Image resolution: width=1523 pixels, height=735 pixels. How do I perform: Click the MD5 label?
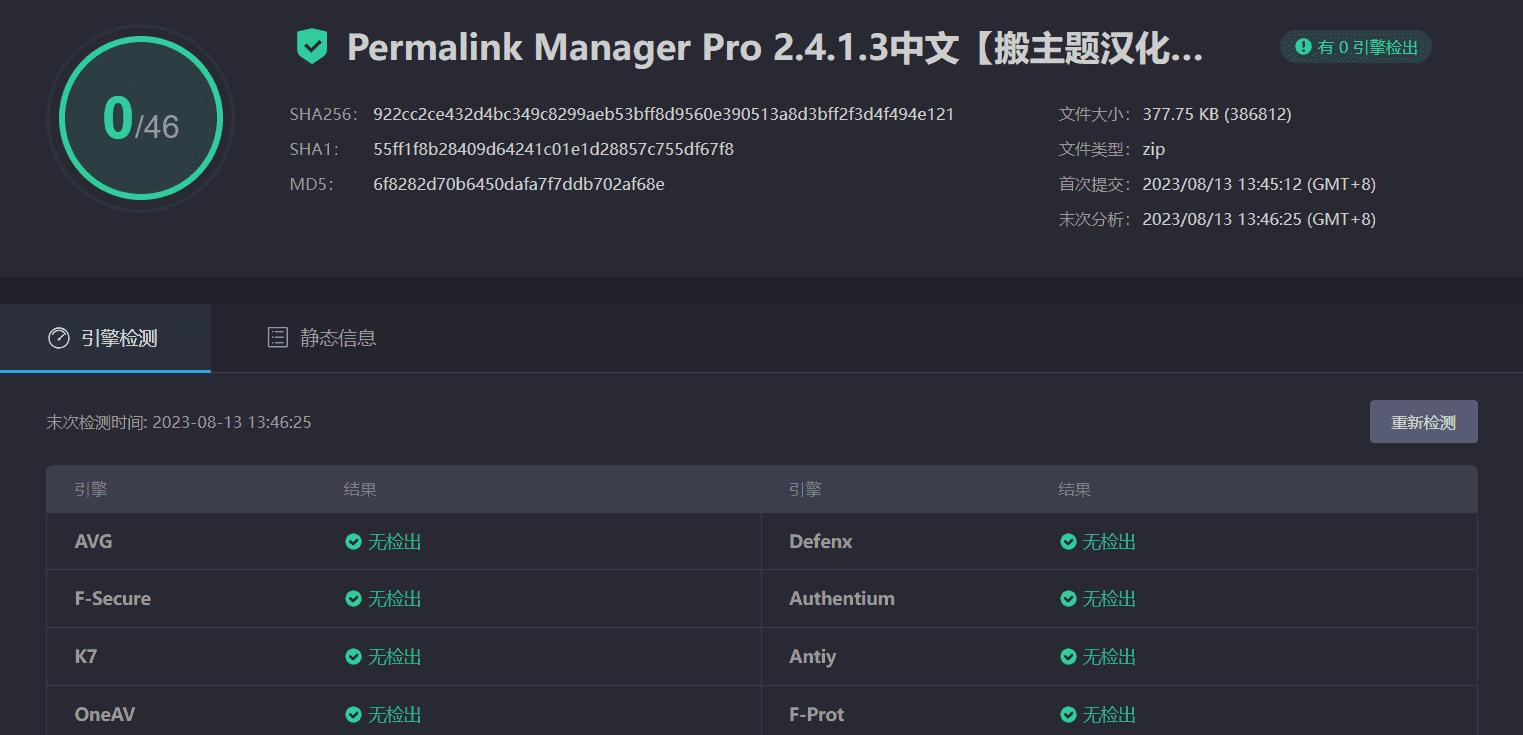311,184
